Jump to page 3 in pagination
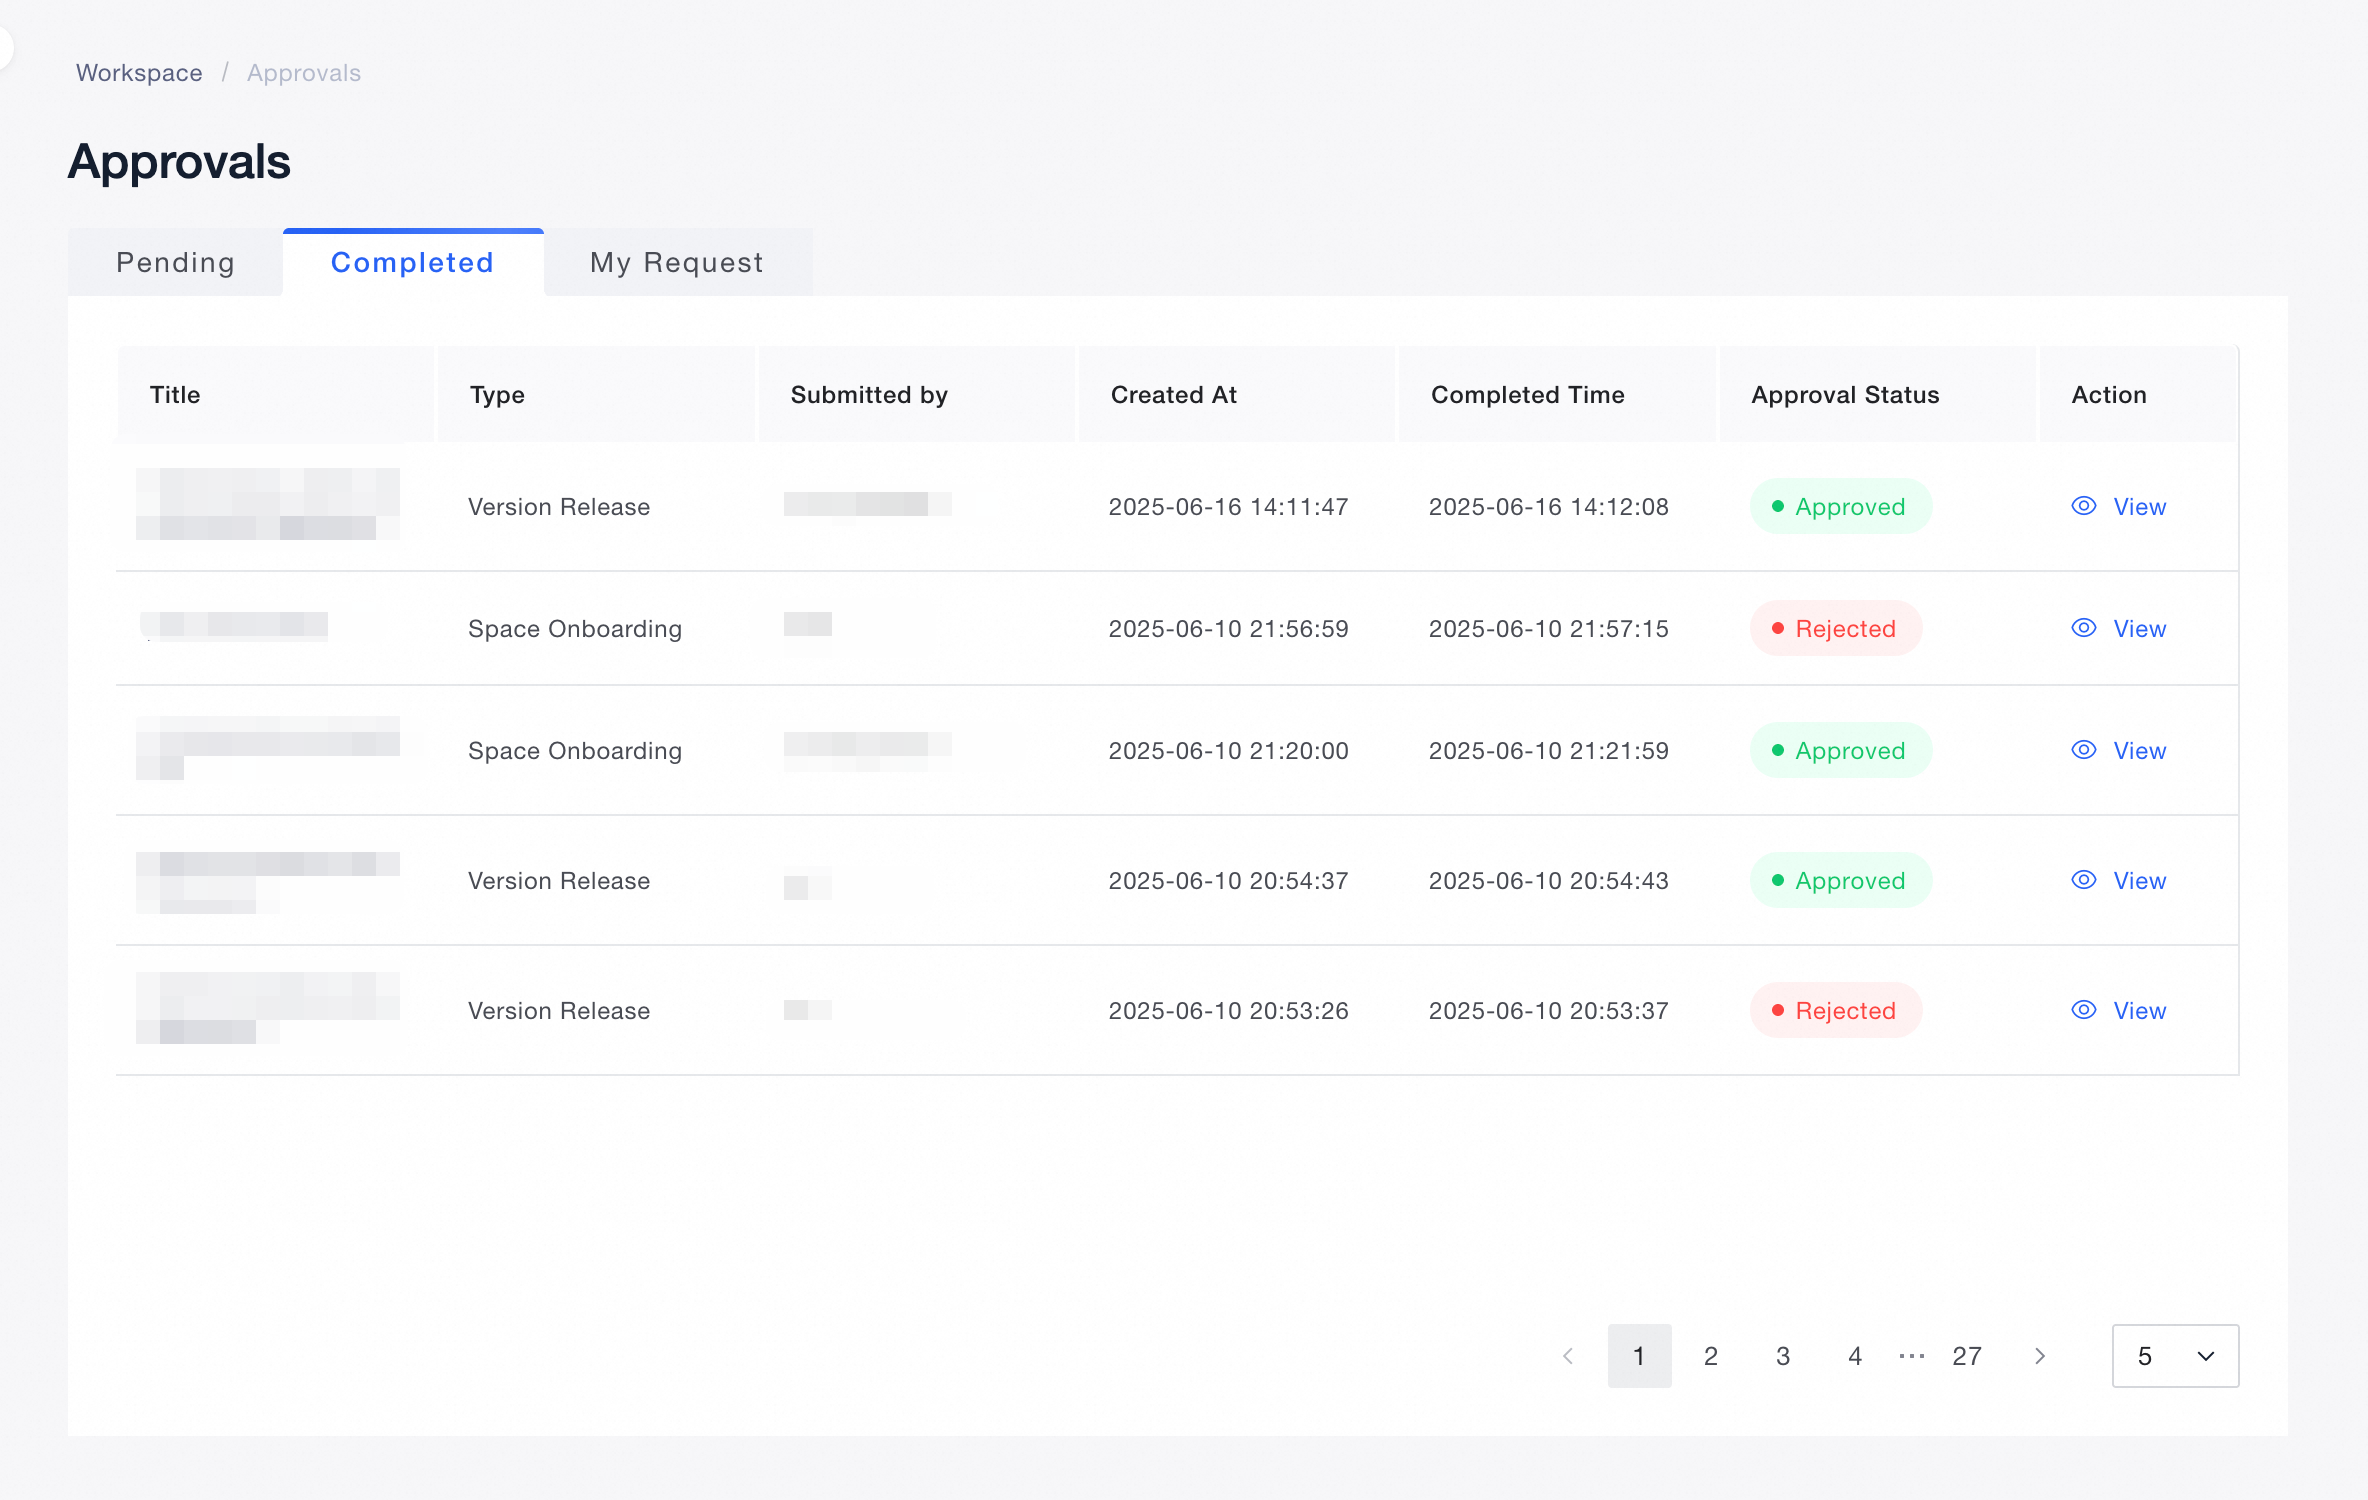This screenshot has width=2368, height=1500. tap(1783, 1356)
